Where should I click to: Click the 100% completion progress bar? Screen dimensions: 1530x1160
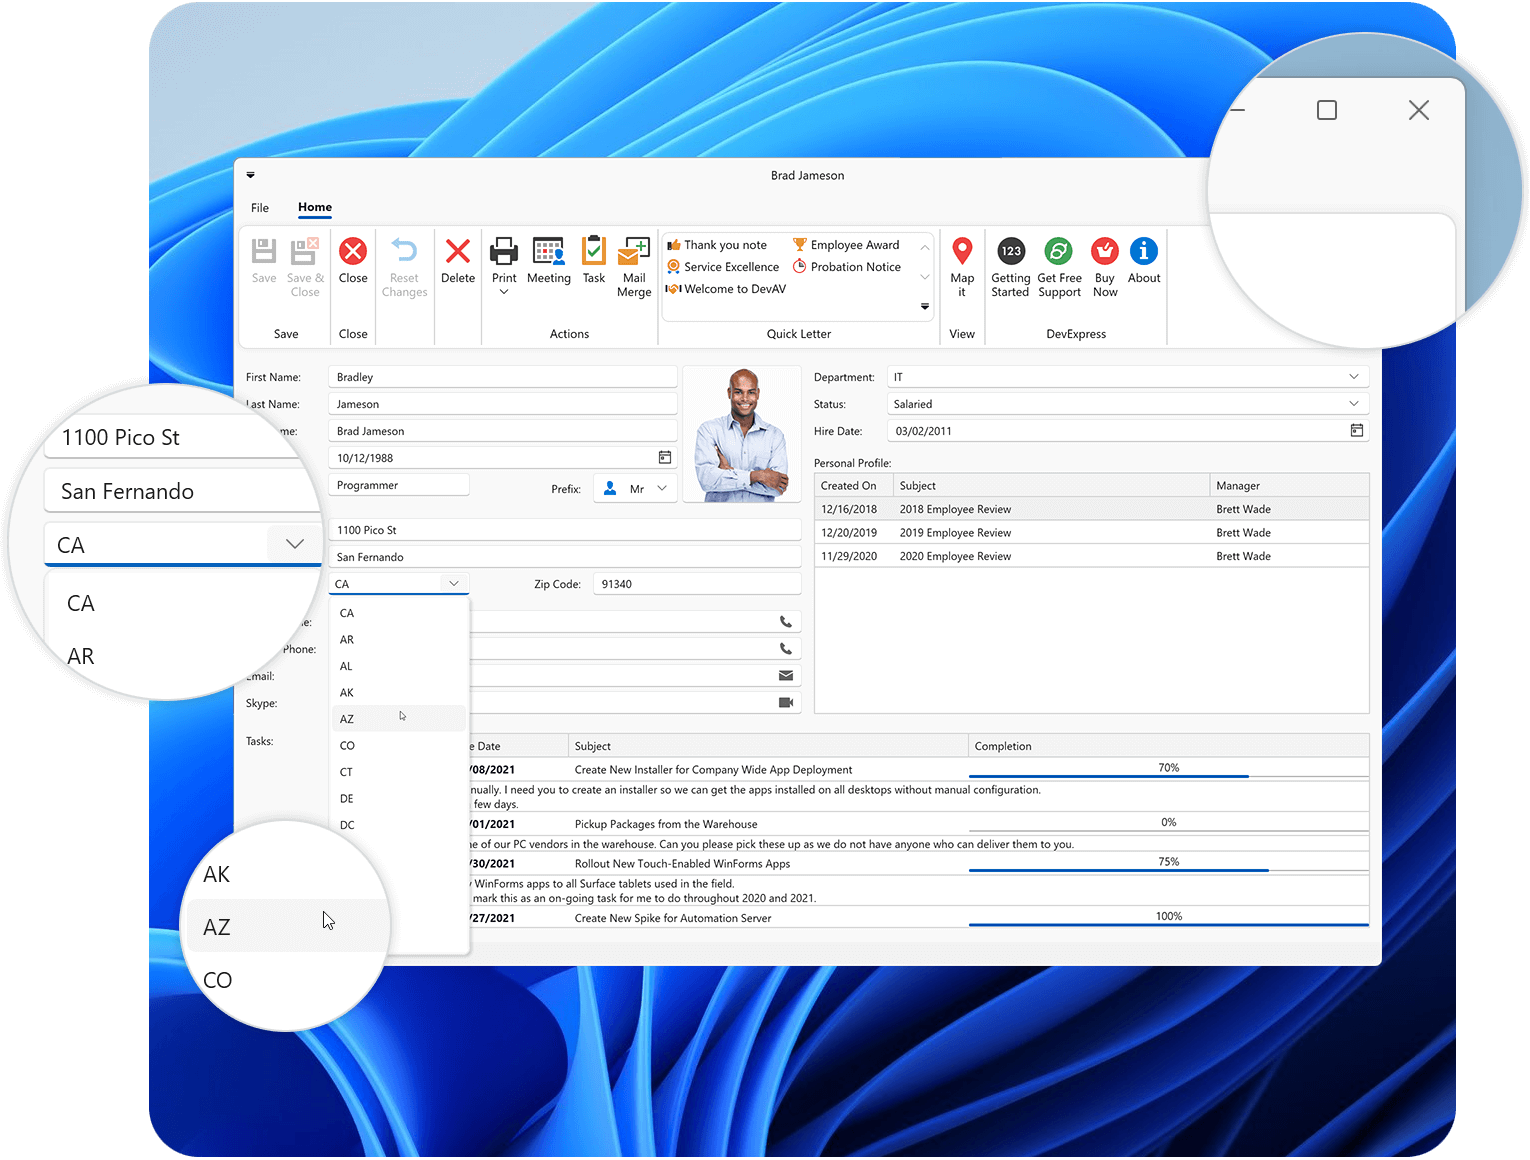coord(1168,917)
